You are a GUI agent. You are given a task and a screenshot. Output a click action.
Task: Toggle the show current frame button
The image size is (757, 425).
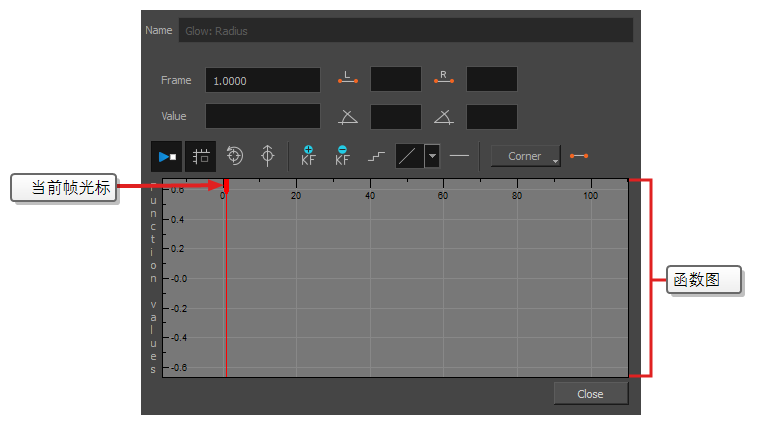pos(165,156)
